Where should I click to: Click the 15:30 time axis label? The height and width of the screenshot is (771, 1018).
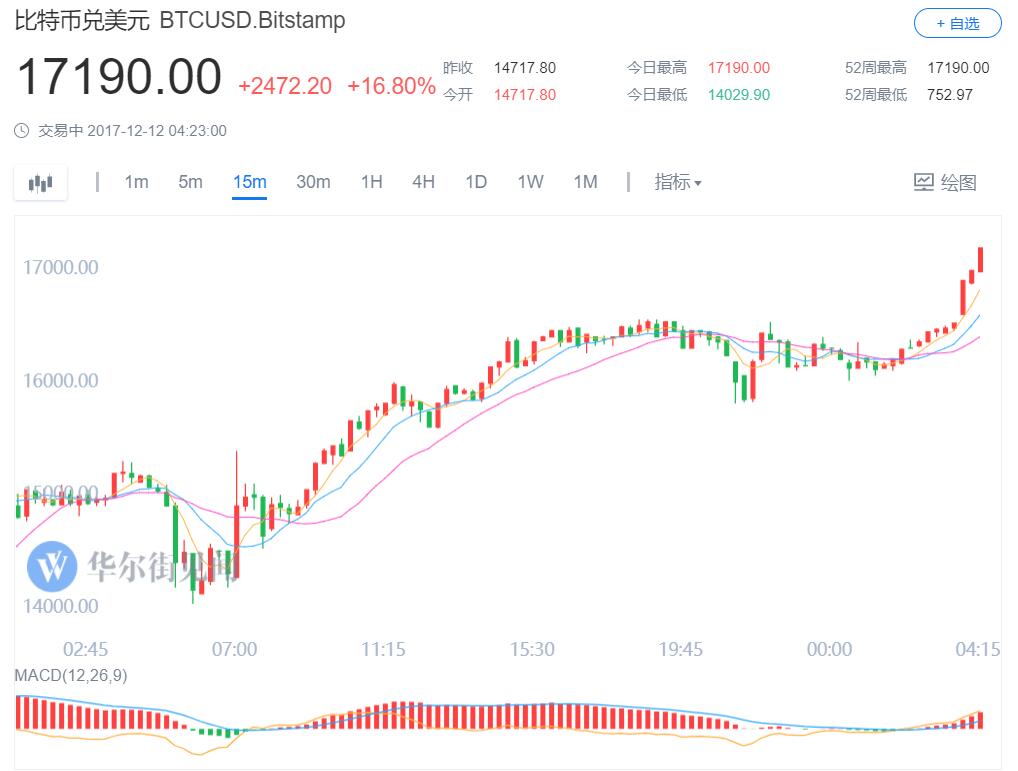[532, 649]
